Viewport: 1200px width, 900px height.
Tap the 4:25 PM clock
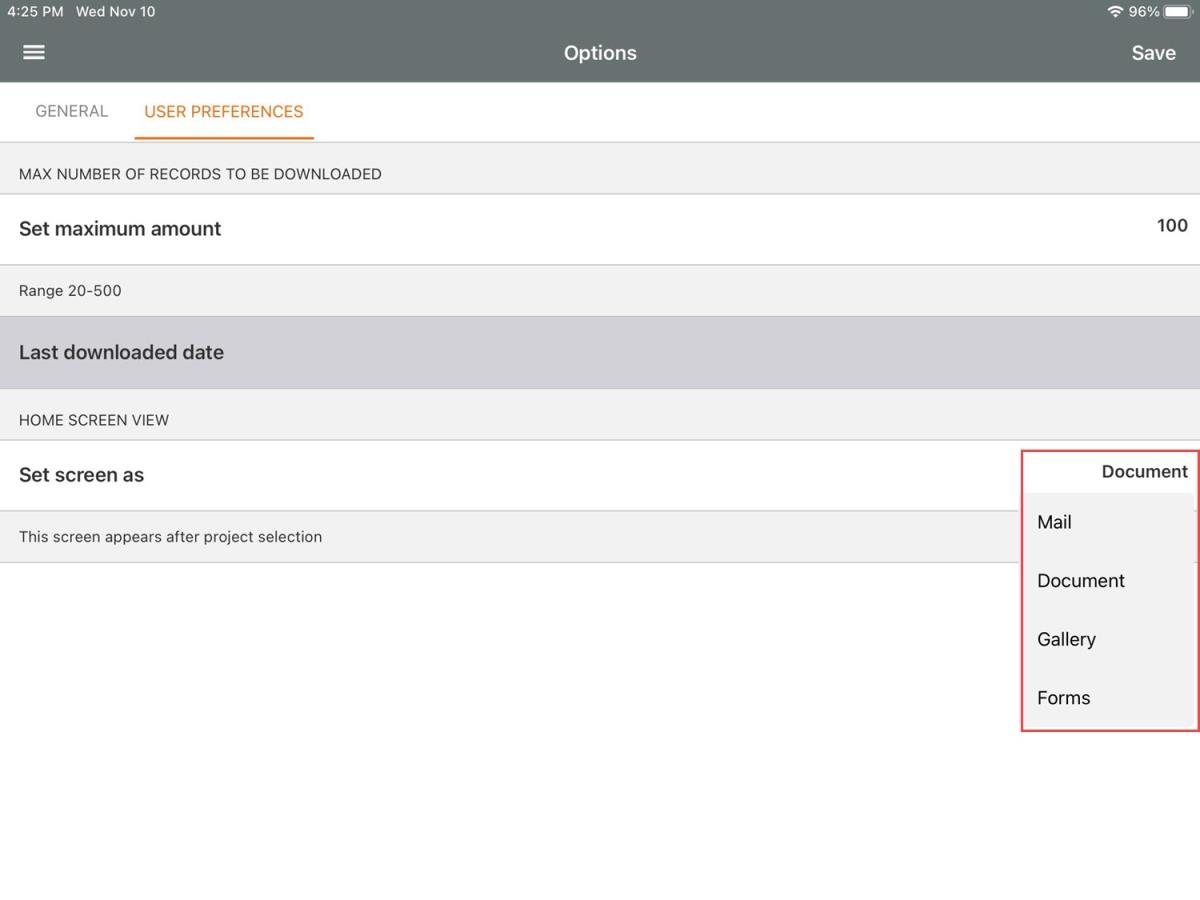(x=35, y=12)
